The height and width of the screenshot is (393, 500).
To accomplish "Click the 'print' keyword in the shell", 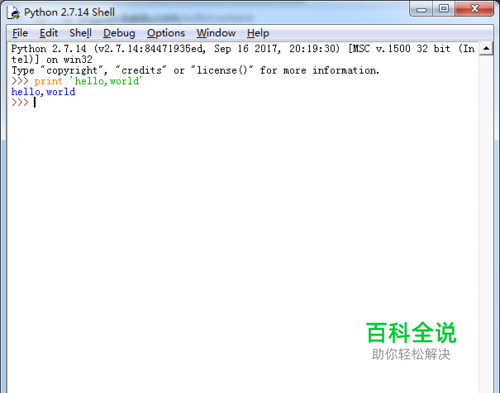I will [48, 81].
